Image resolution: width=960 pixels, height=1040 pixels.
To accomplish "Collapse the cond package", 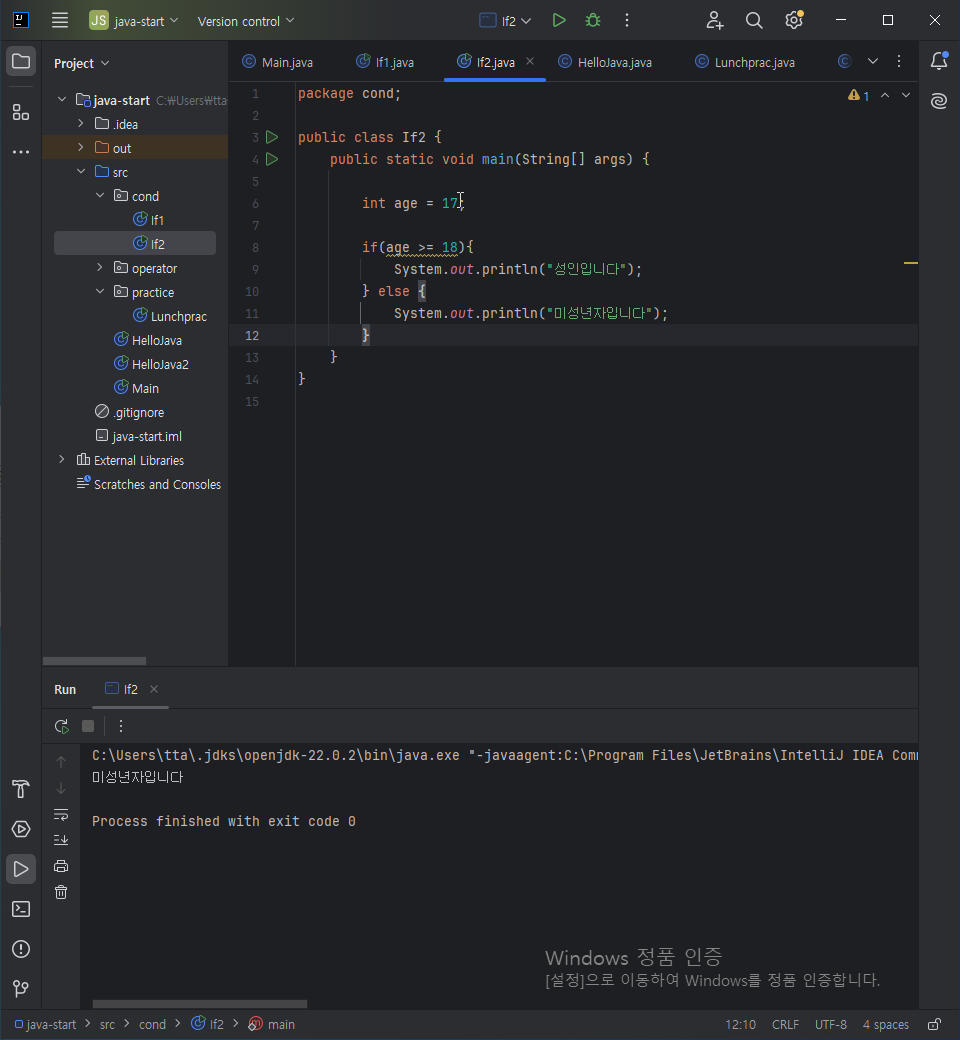I will point(100,196).
